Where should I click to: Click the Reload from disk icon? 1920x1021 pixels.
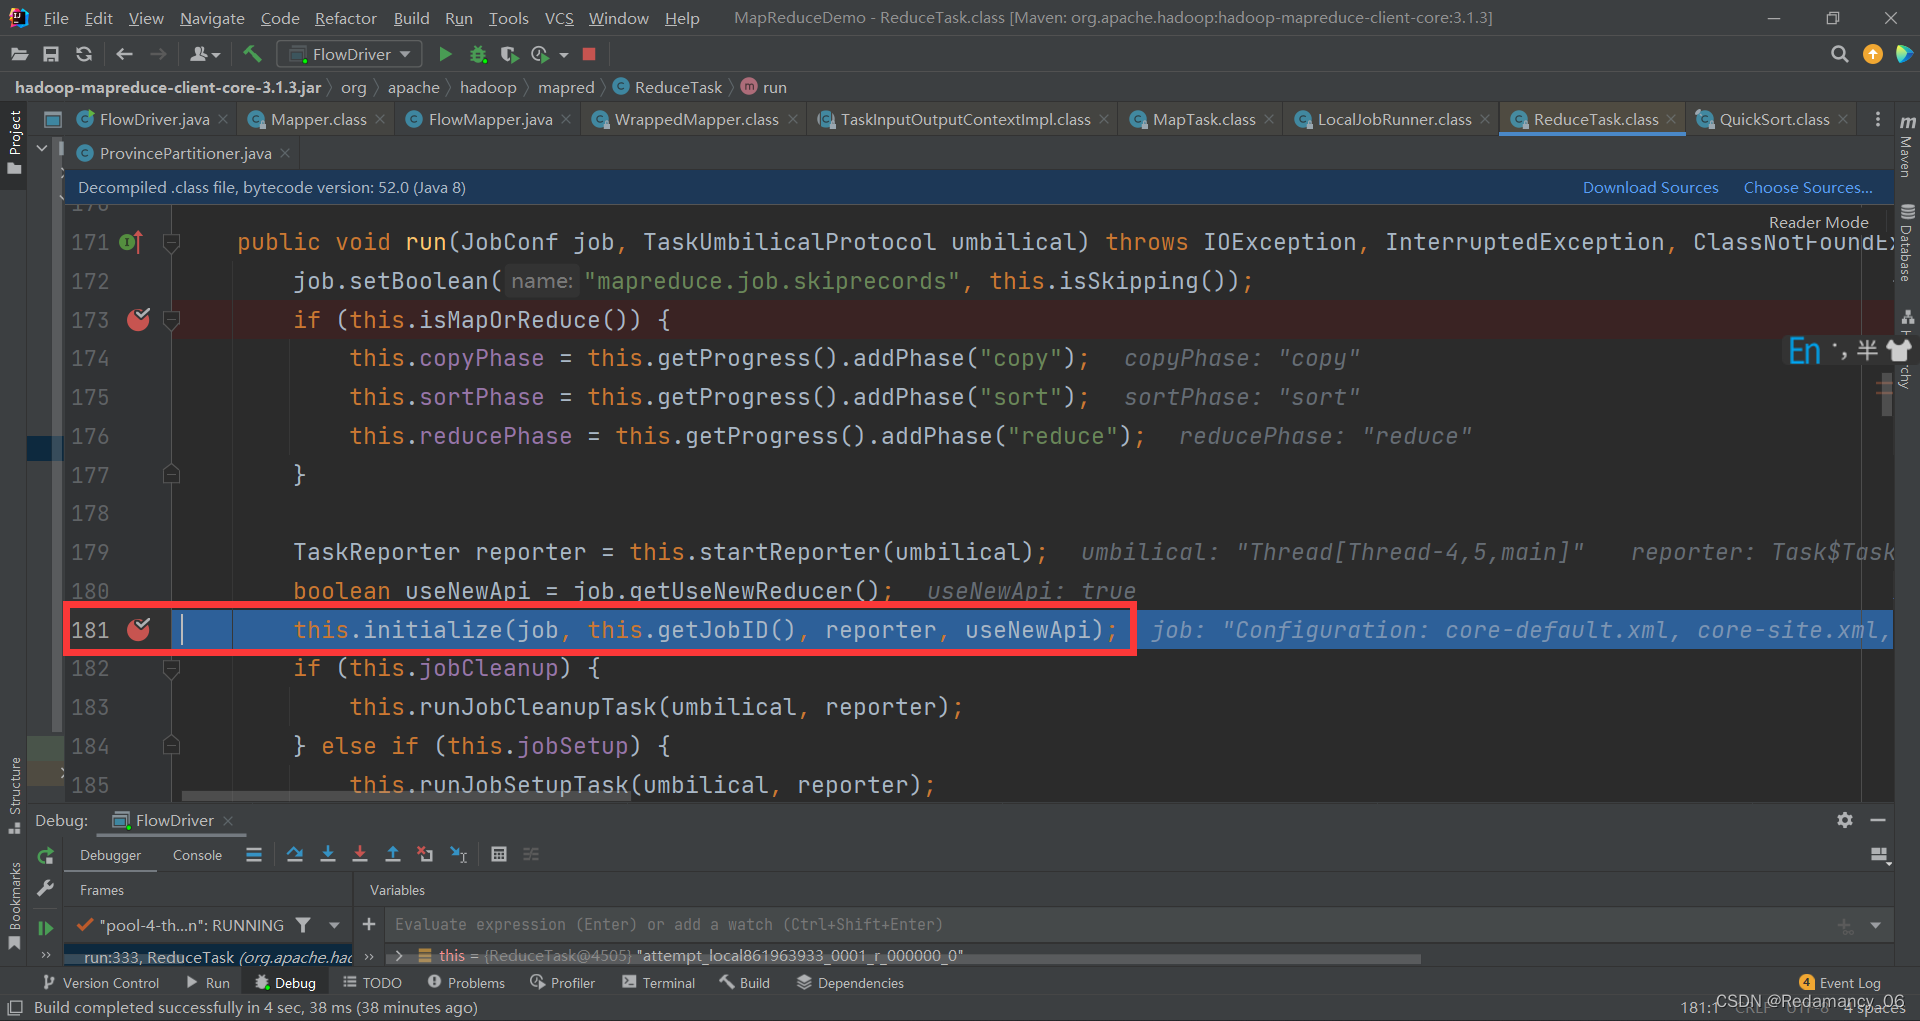coord(84,54)
